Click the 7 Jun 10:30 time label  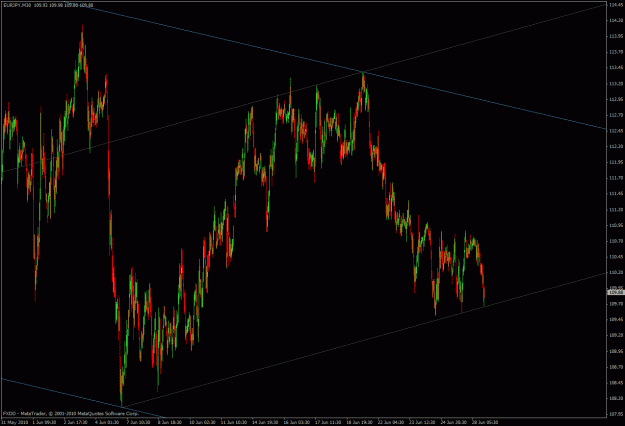138,422
